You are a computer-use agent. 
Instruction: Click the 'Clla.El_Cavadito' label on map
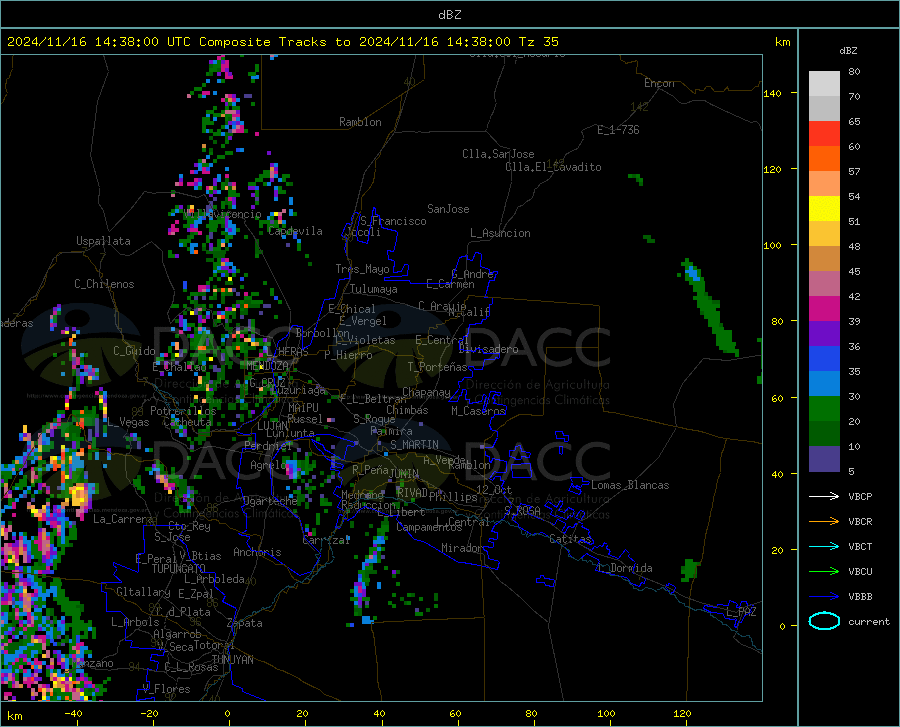coord(553,167)
